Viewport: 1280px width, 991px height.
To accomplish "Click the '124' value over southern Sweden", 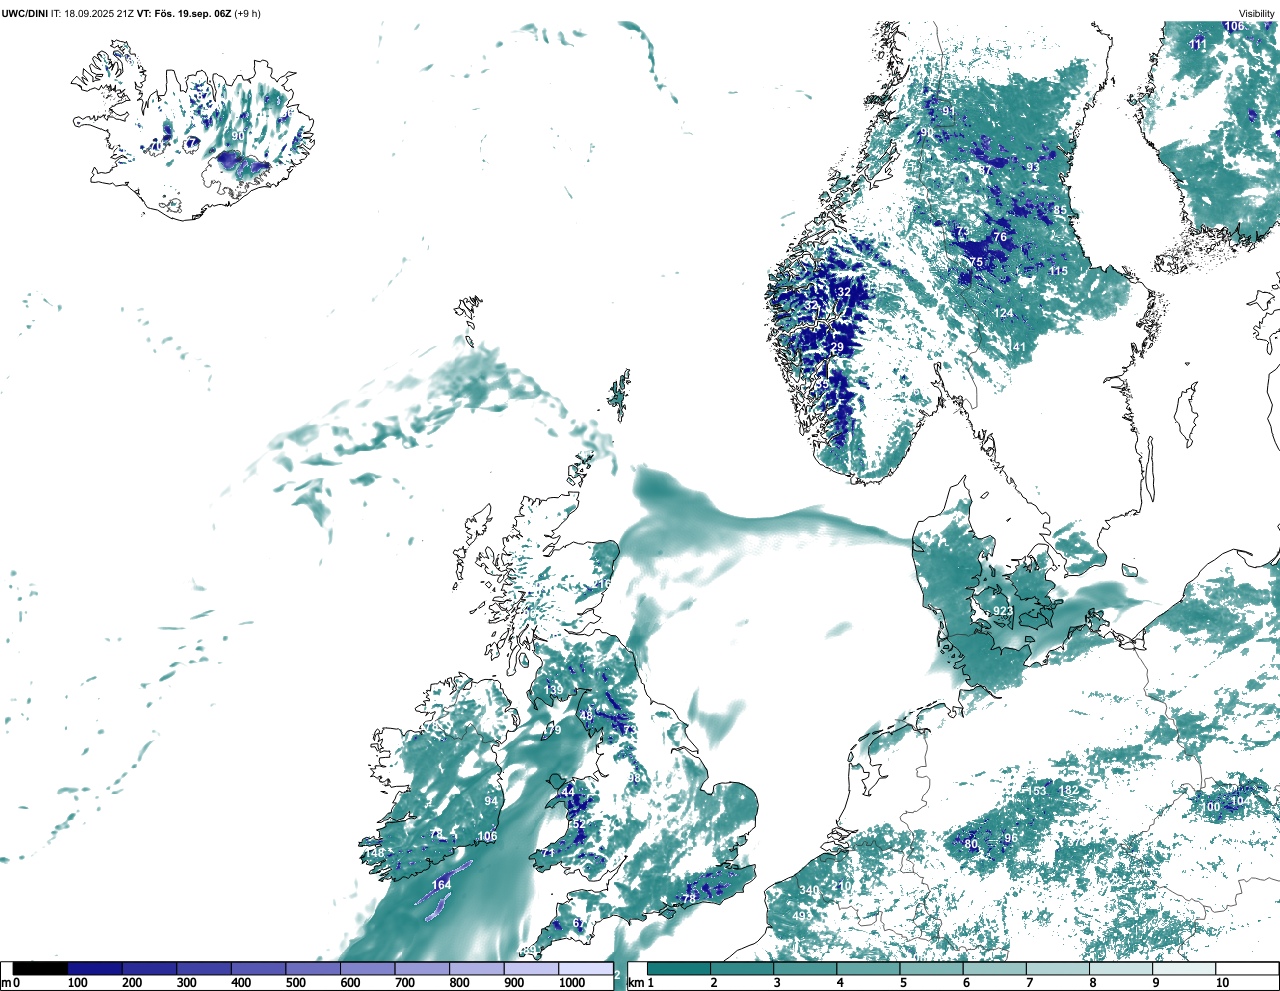I will coord(1003,313).
